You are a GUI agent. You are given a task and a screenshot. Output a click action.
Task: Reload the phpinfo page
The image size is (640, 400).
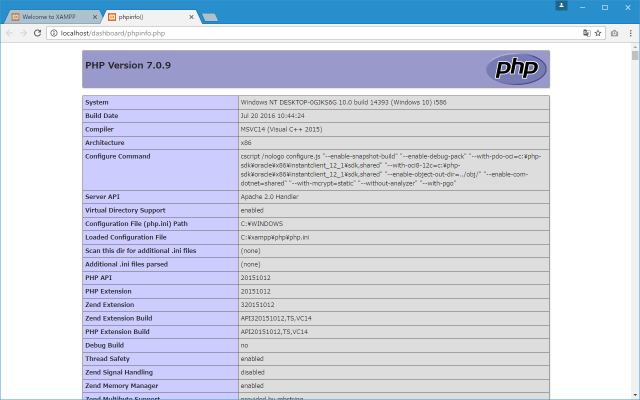click(37, 33)
